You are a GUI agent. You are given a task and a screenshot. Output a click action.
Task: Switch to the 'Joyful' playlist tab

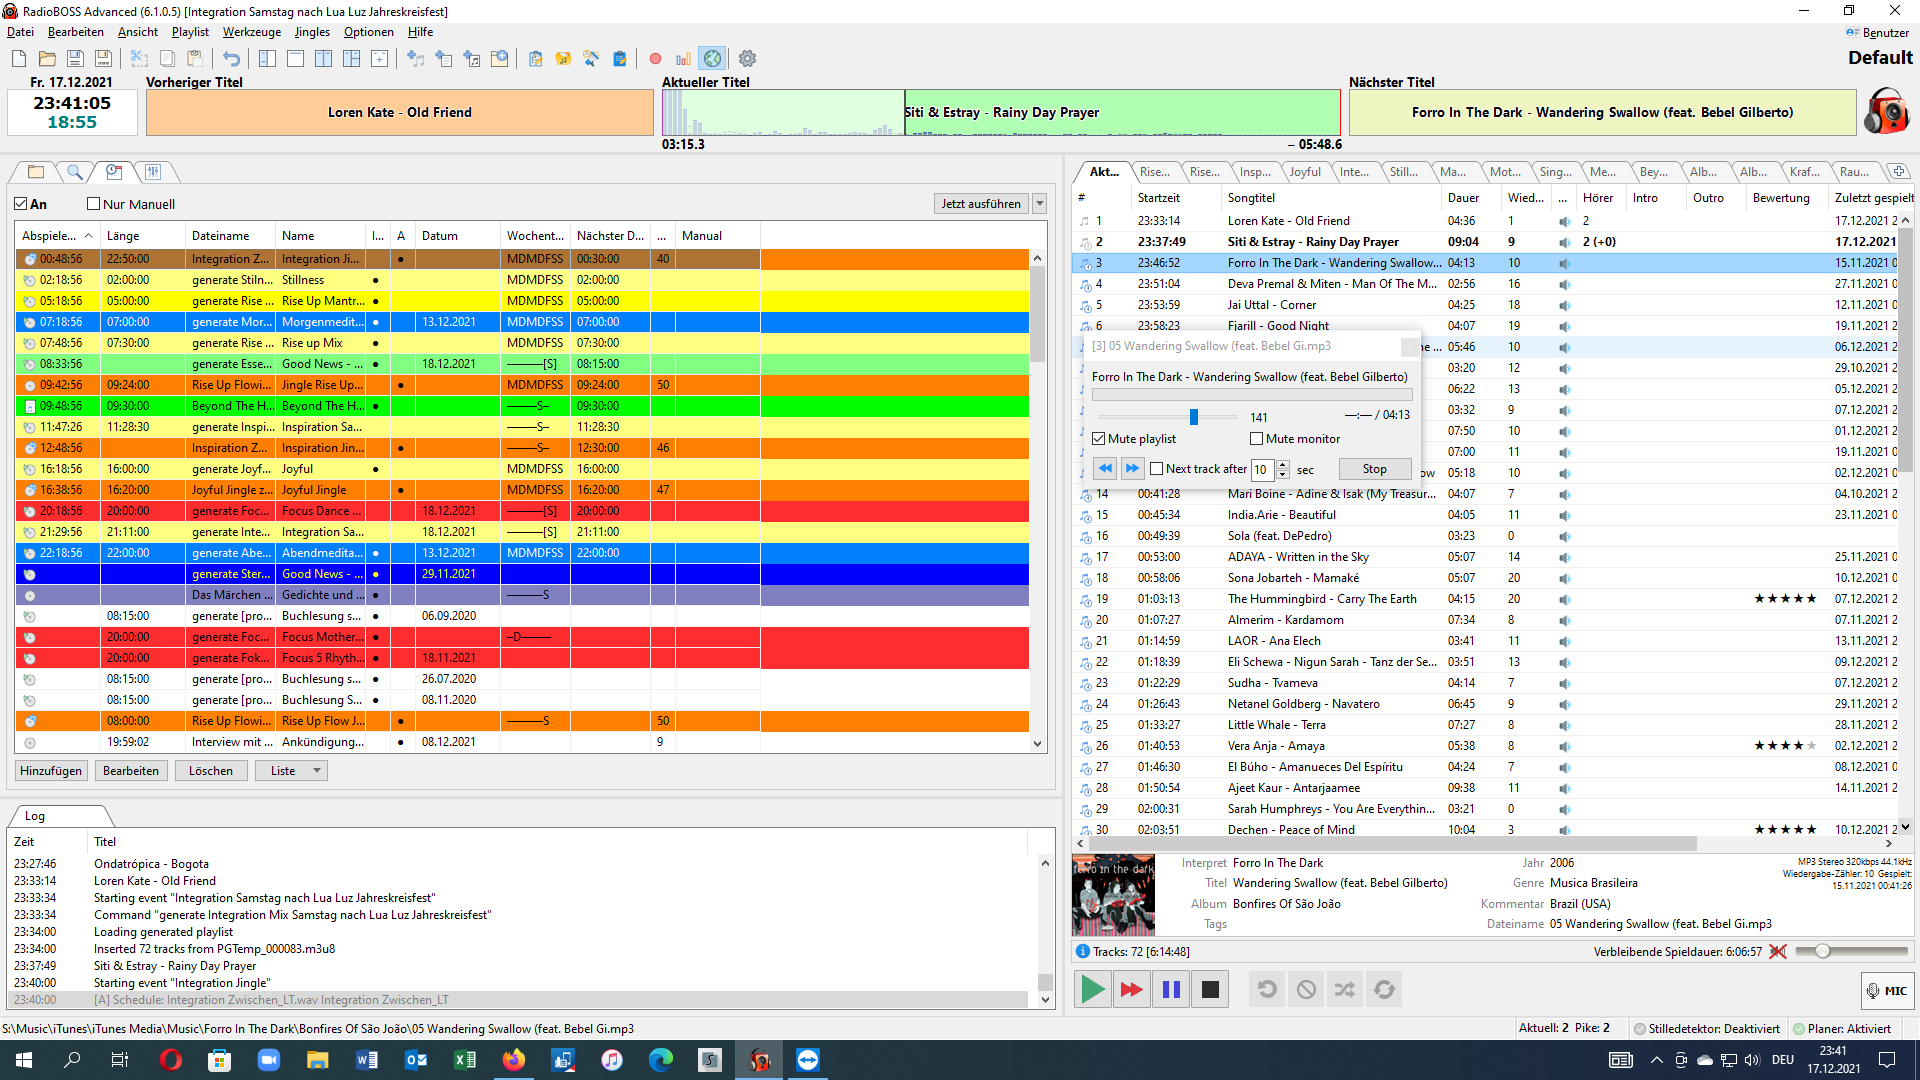(x=1305, y=172)
